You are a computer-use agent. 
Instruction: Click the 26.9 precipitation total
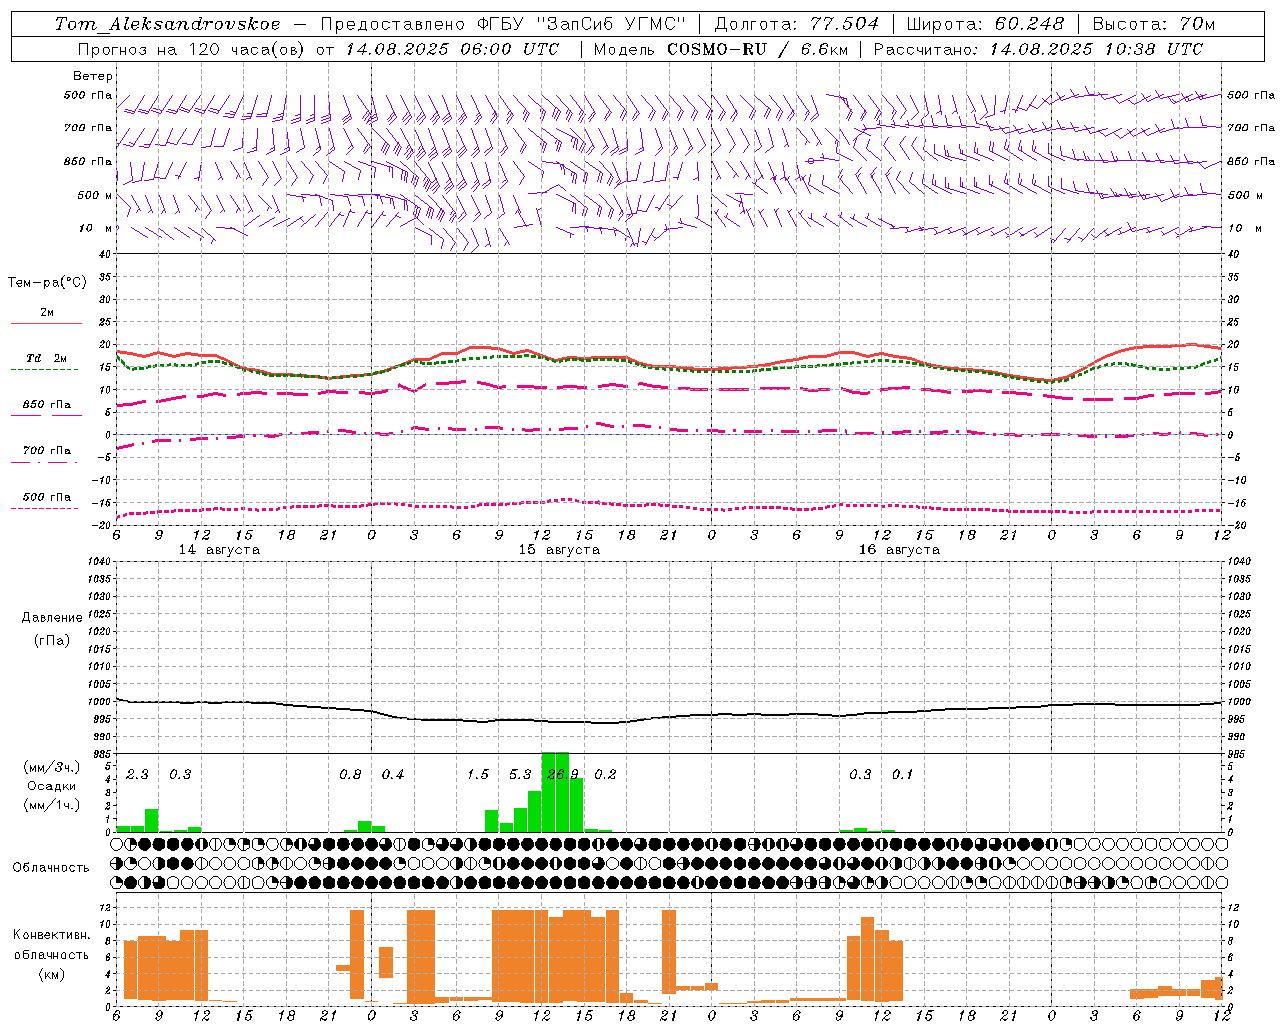click(563, 774)
